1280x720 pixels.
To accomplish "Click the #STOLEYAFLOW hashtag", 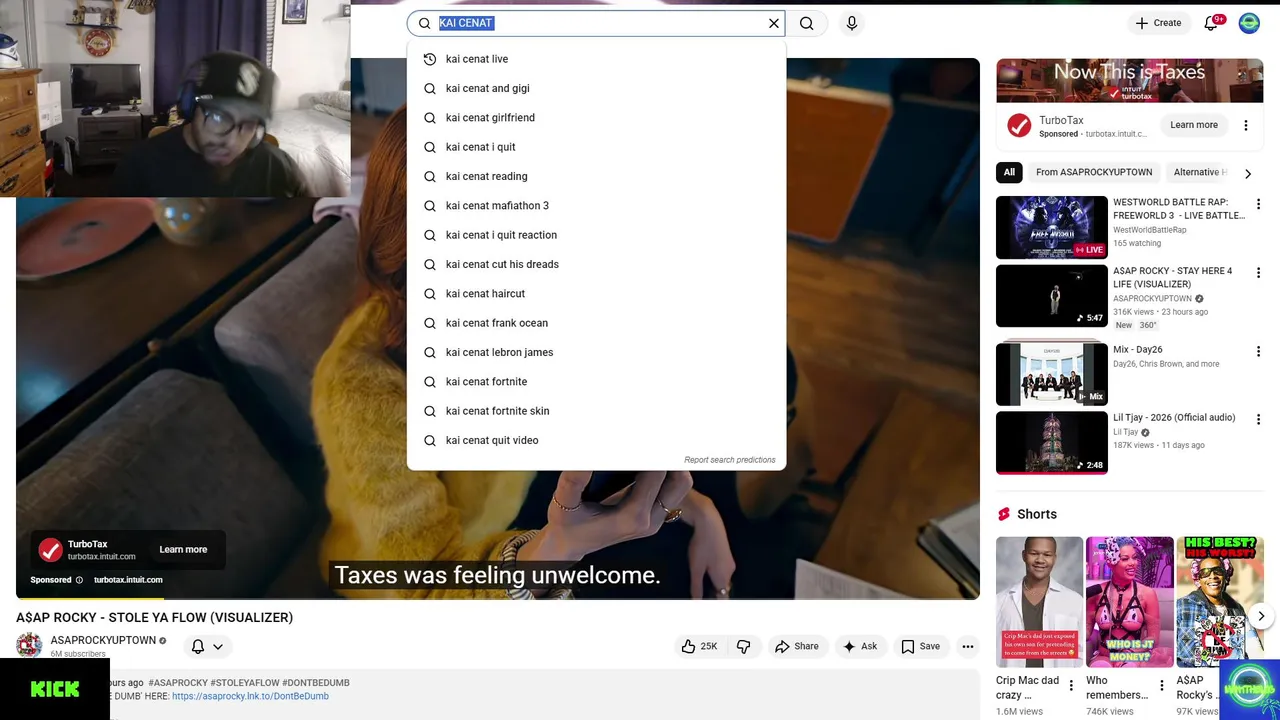I will point(245,683).
